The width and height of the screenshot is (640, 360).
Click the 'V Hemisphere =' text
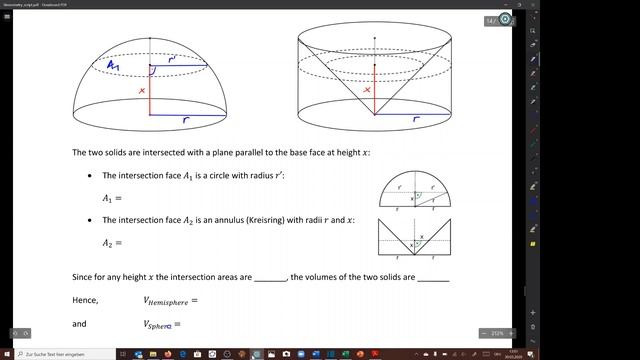point(170,301)
